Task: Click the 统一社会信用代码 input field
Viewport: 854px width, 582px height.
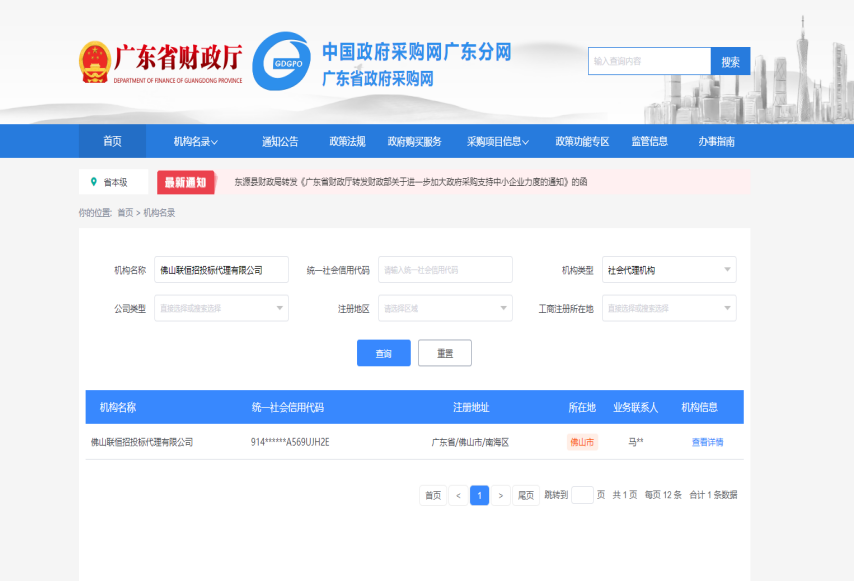Action: tap(445, 270)
